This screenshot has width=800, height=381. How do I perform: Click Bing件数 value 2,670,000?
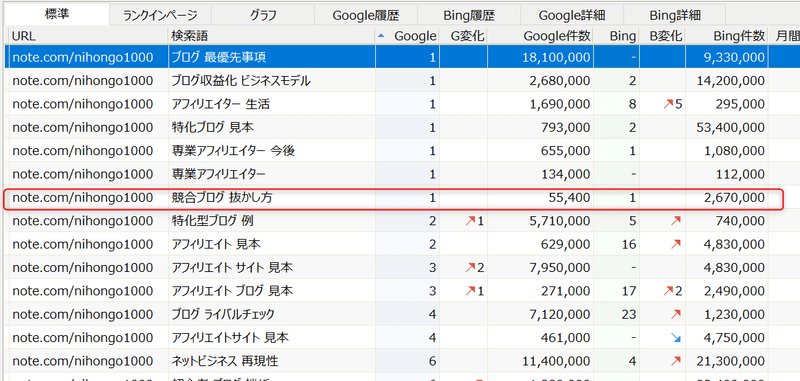pyautogui.click(x=734, y=198)
